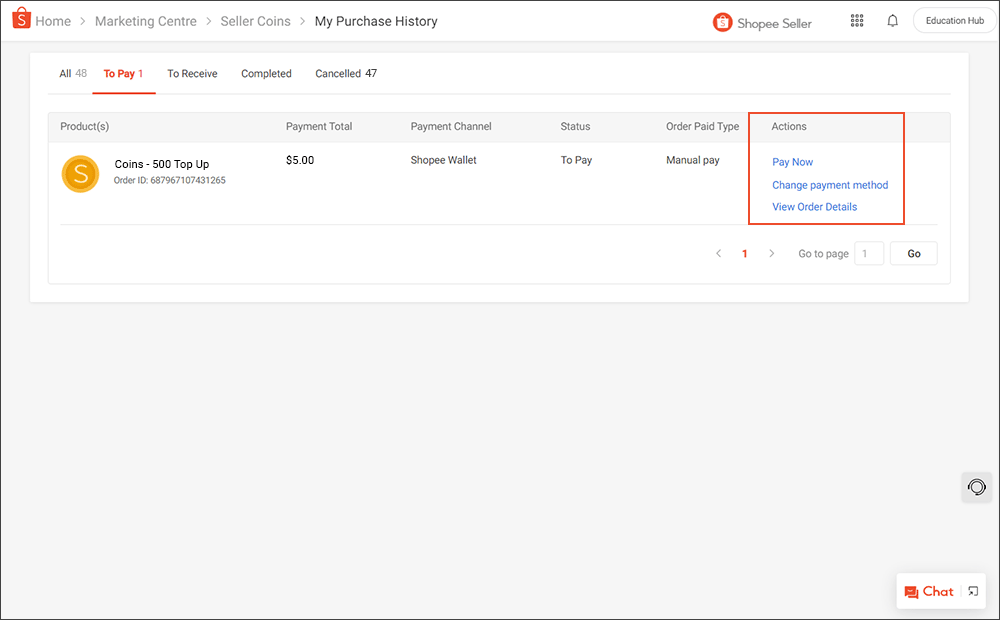Click the Shopee Seller profile icon
The width and height of the screenshot is (1000, 620).
click(x=723, y=21)
